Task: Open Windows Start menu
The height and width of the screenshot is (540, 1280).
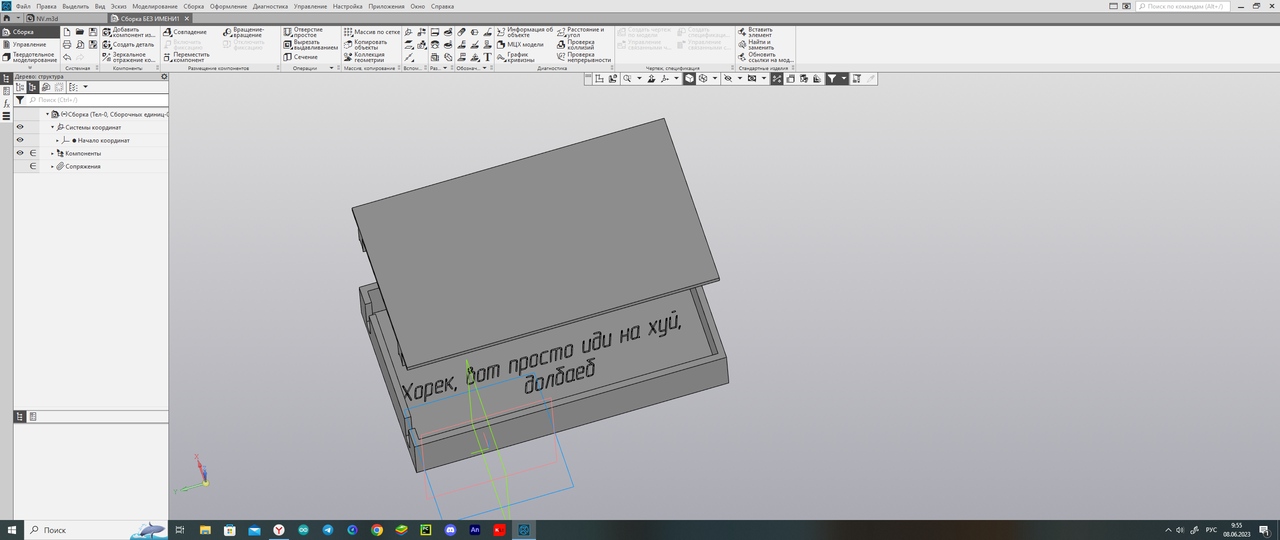Action: (11, 529)
